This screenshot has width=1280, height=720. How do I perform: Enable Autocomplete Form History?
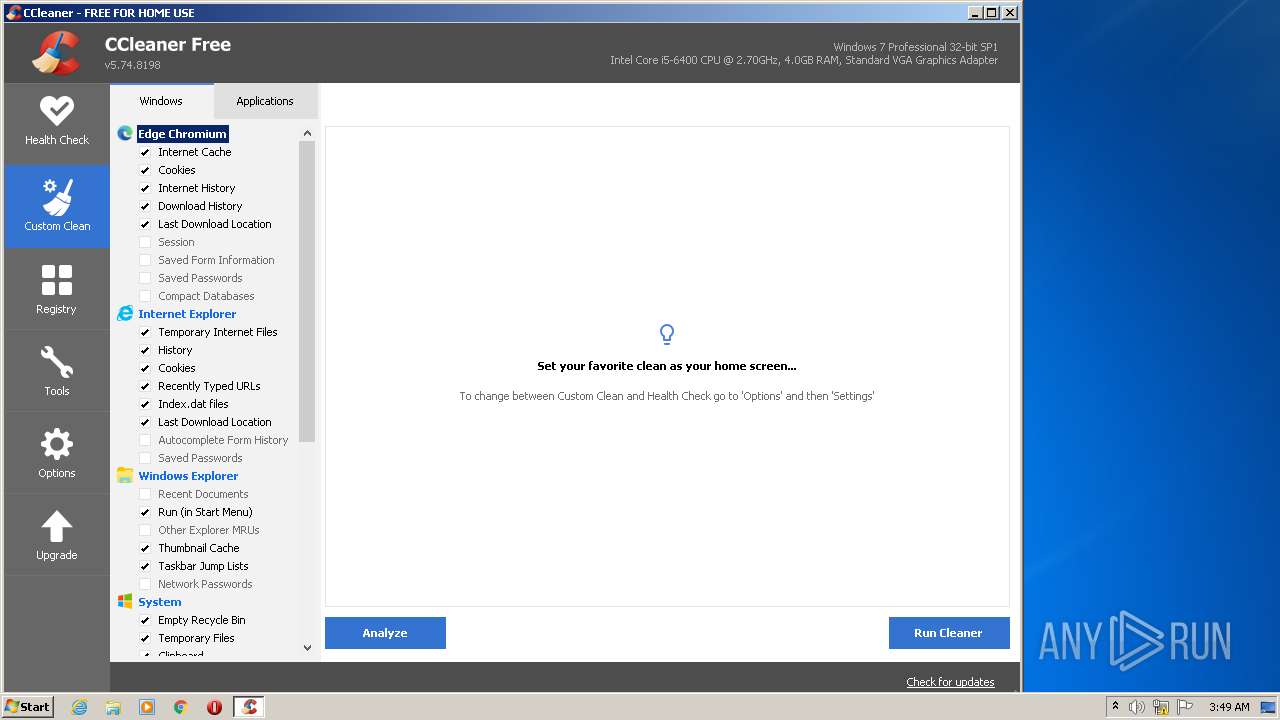(x=145, y=440)
